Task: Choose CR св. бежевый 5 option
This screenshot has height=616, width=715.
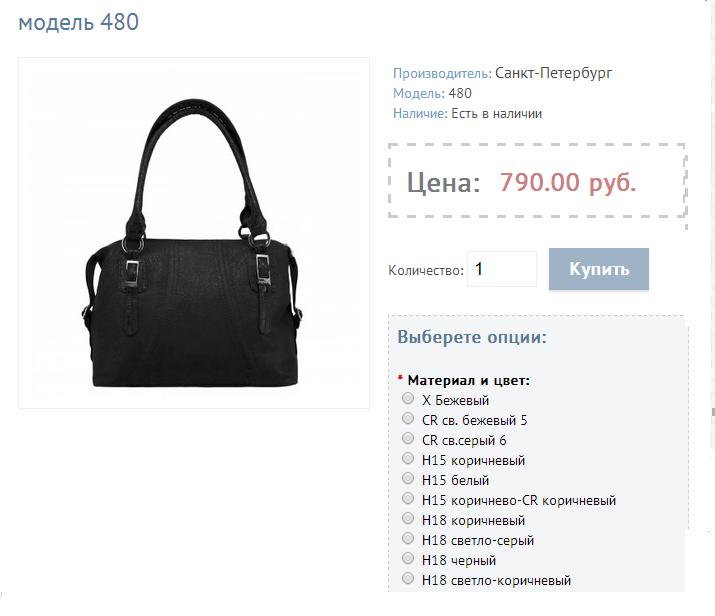Action: (x=408, y=419)
